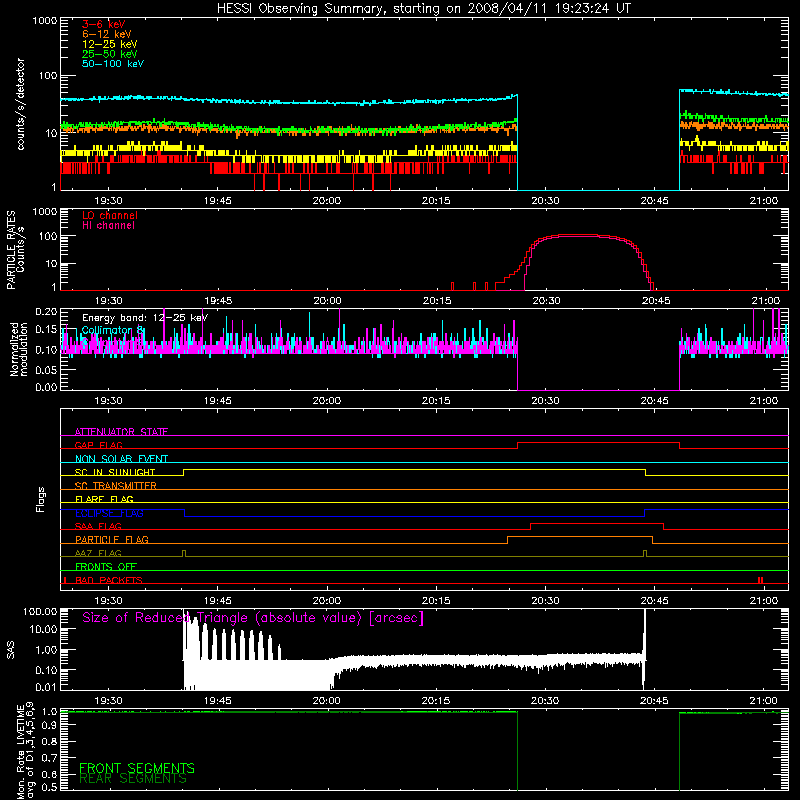This screenshot has width=800, height=800.
Task: Click the Size of Reduced Triangle label
Action: point(253,618)
